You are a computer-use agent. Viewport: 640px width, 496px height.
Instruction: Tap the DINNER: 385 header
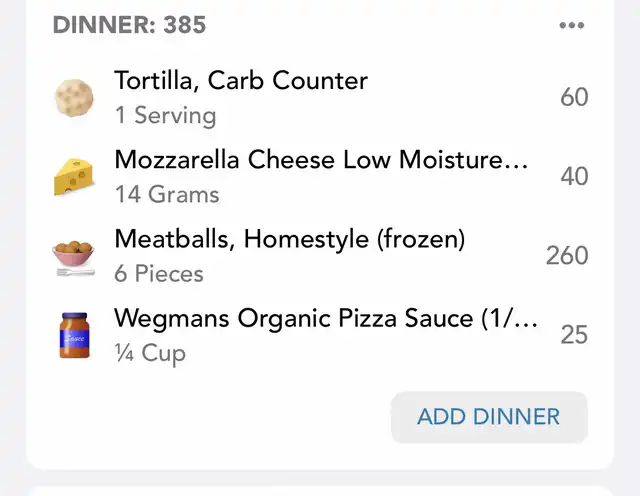129,25
